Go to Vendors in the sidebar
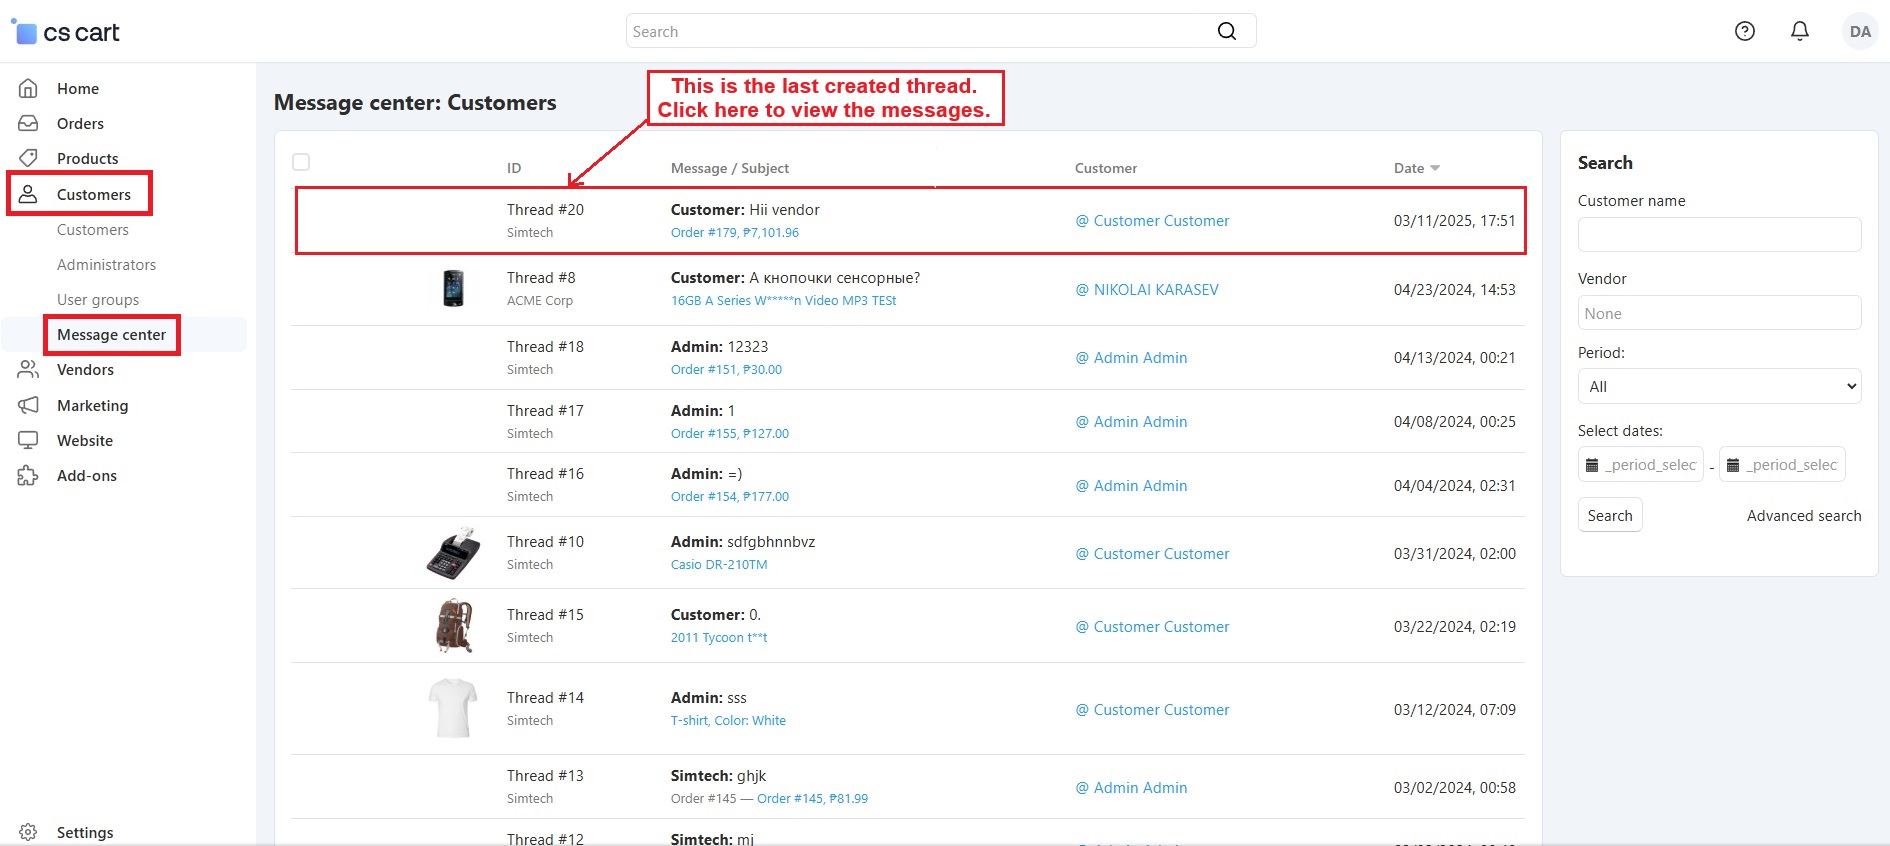The image size is (1890, 846). (85, 370)
